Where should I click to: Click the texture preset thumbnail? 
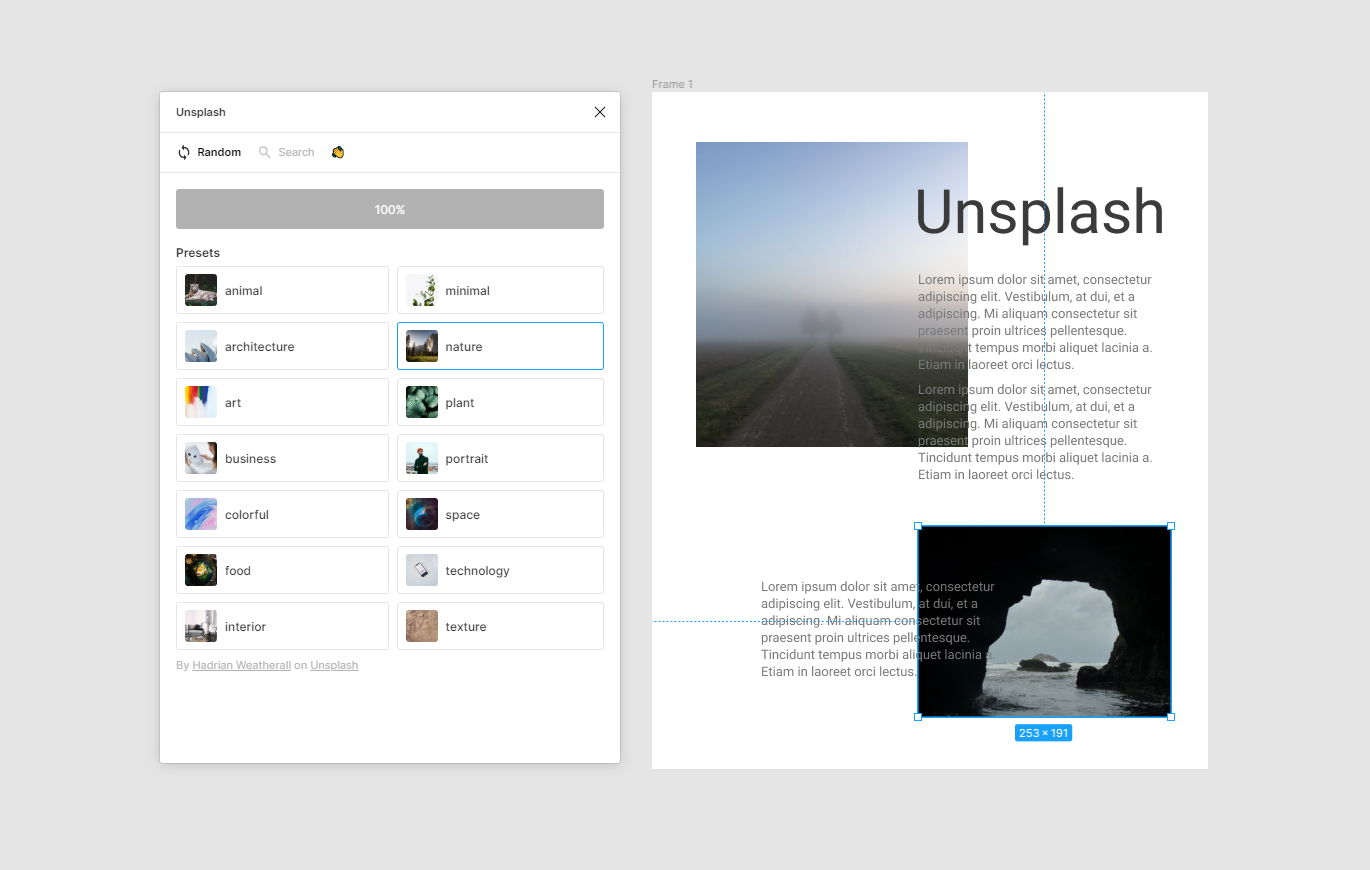(x=422, y=626)
